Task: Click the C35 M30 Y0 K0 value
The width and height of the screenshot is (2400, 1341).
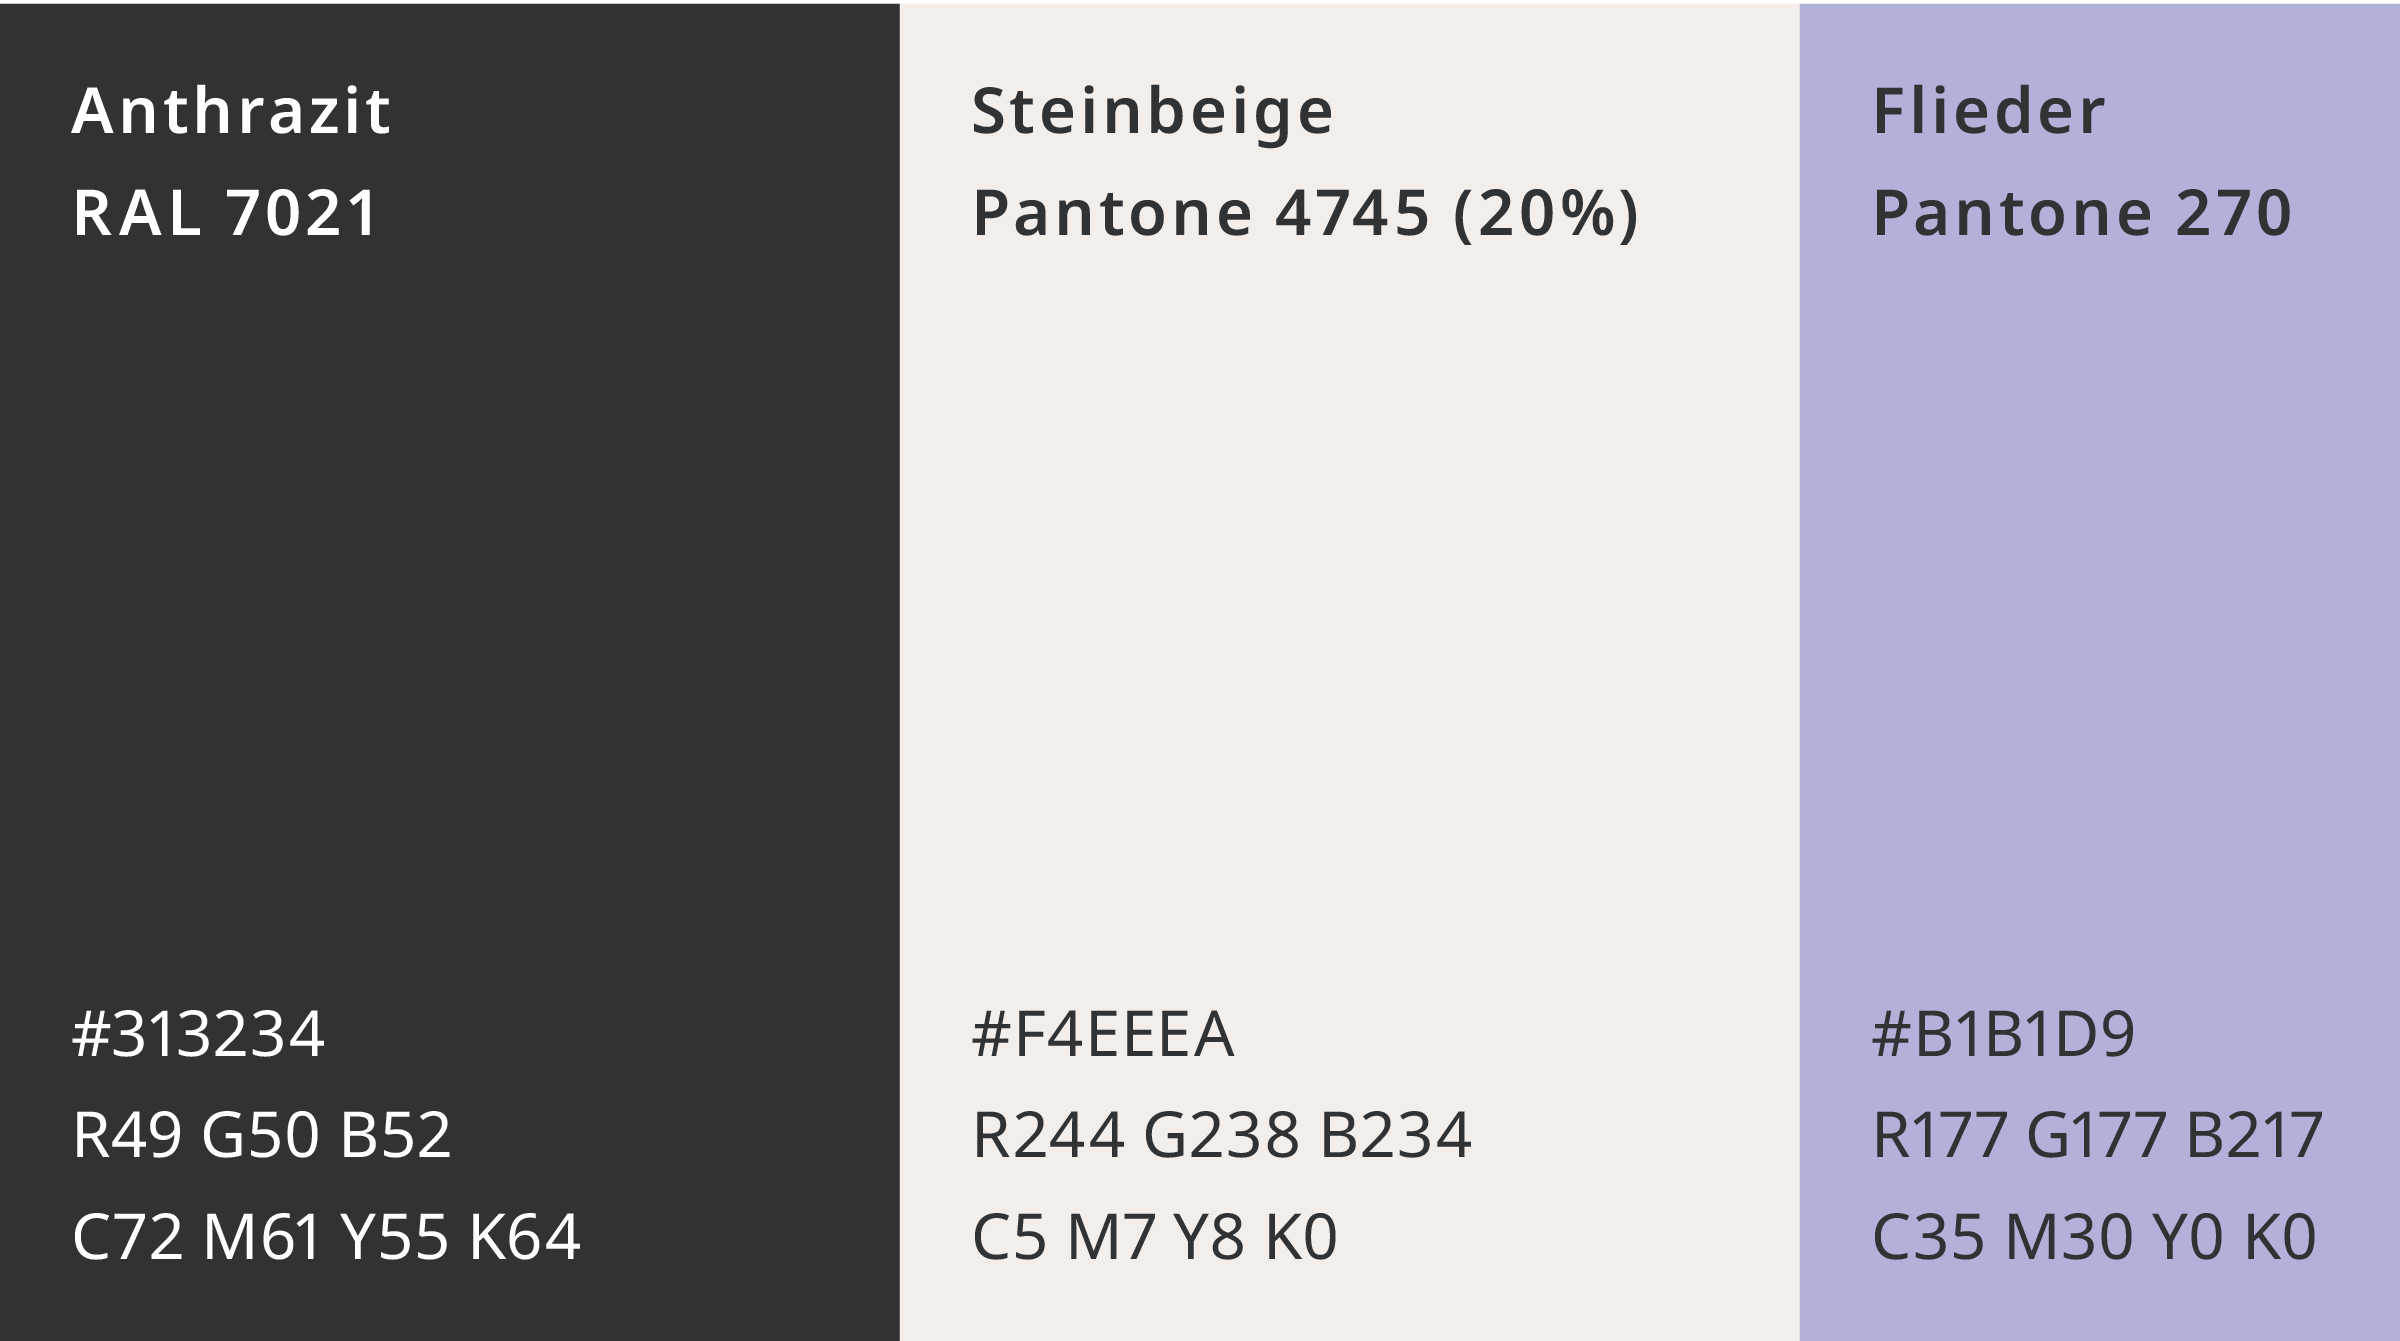Action: 2094,1237
